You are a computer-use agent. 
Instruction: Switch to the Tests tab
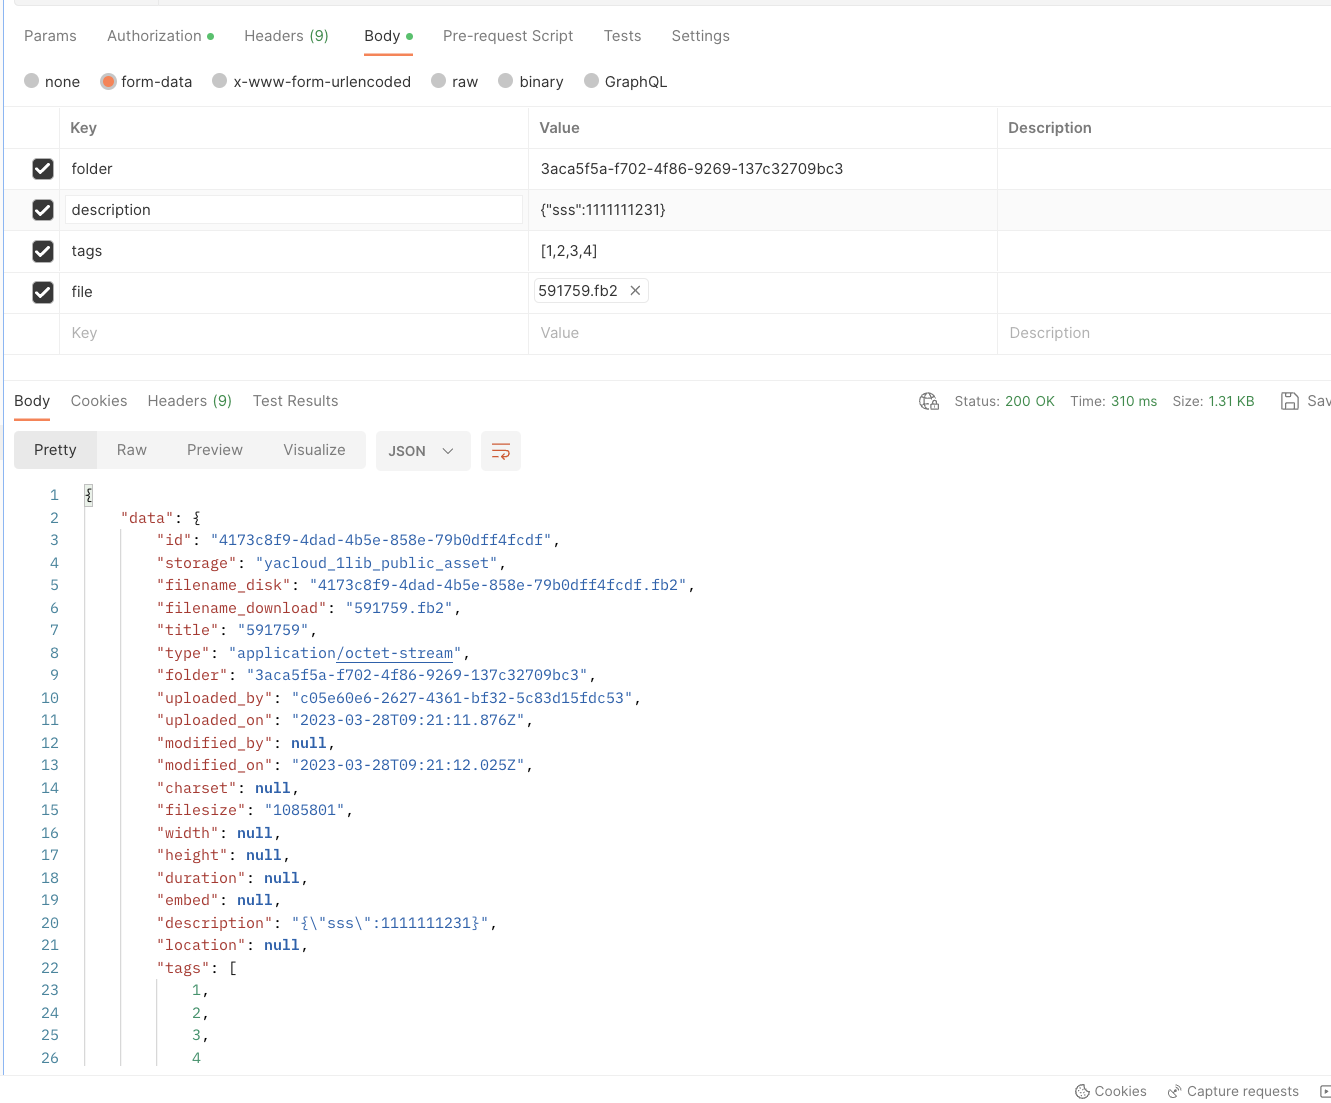click(622, 35)
